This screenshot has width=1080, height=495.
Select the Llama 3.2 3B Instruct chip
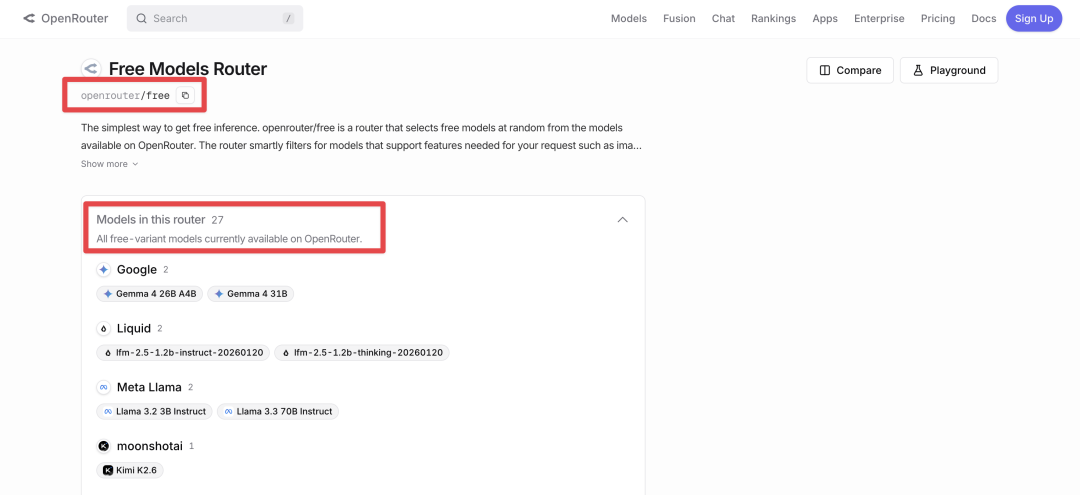coord(154,412)
